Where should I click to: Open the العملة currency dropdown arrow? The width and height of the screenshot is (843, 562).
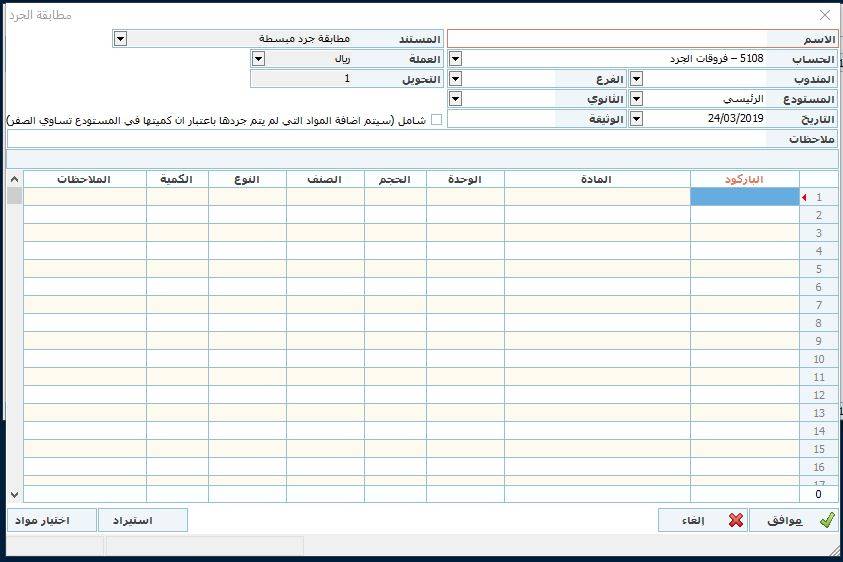coord(259,59)
